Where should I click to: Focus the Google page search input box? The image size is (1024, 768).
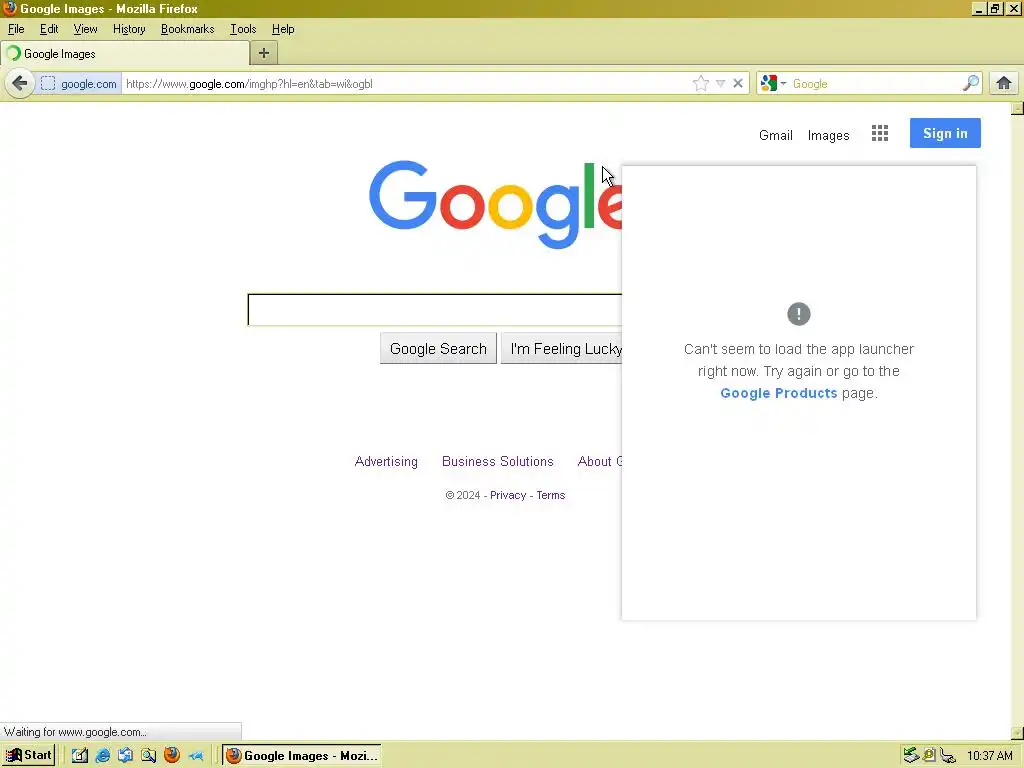coord(435,310)
